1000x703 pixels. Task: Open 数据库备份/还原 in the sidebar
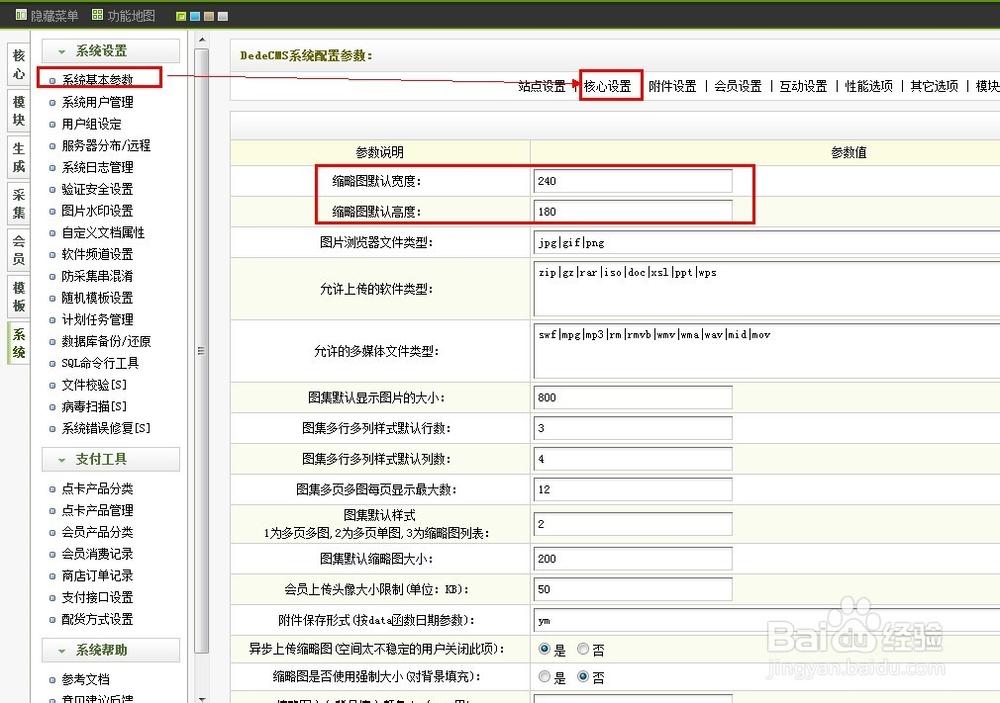click(x=106, y=341)
